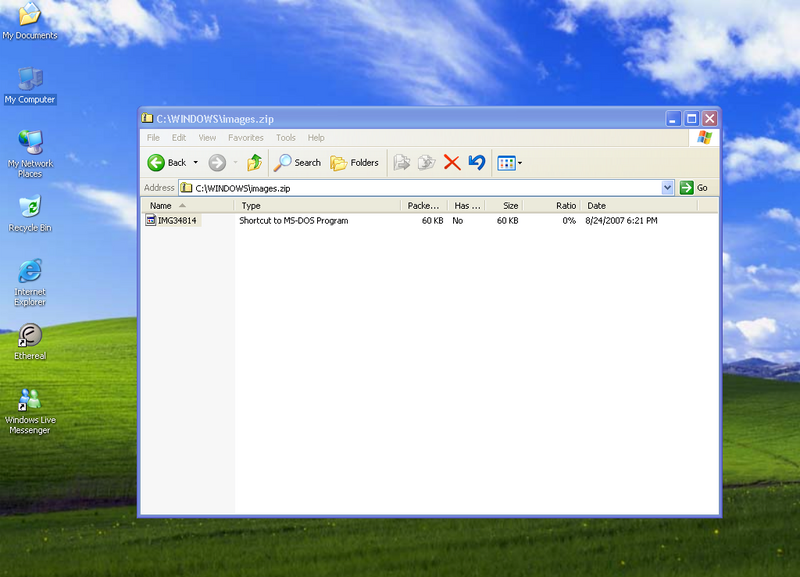Select the My Computer desktop icon
This screenshot has height=577, width=800.
click(x=30, y=85)
